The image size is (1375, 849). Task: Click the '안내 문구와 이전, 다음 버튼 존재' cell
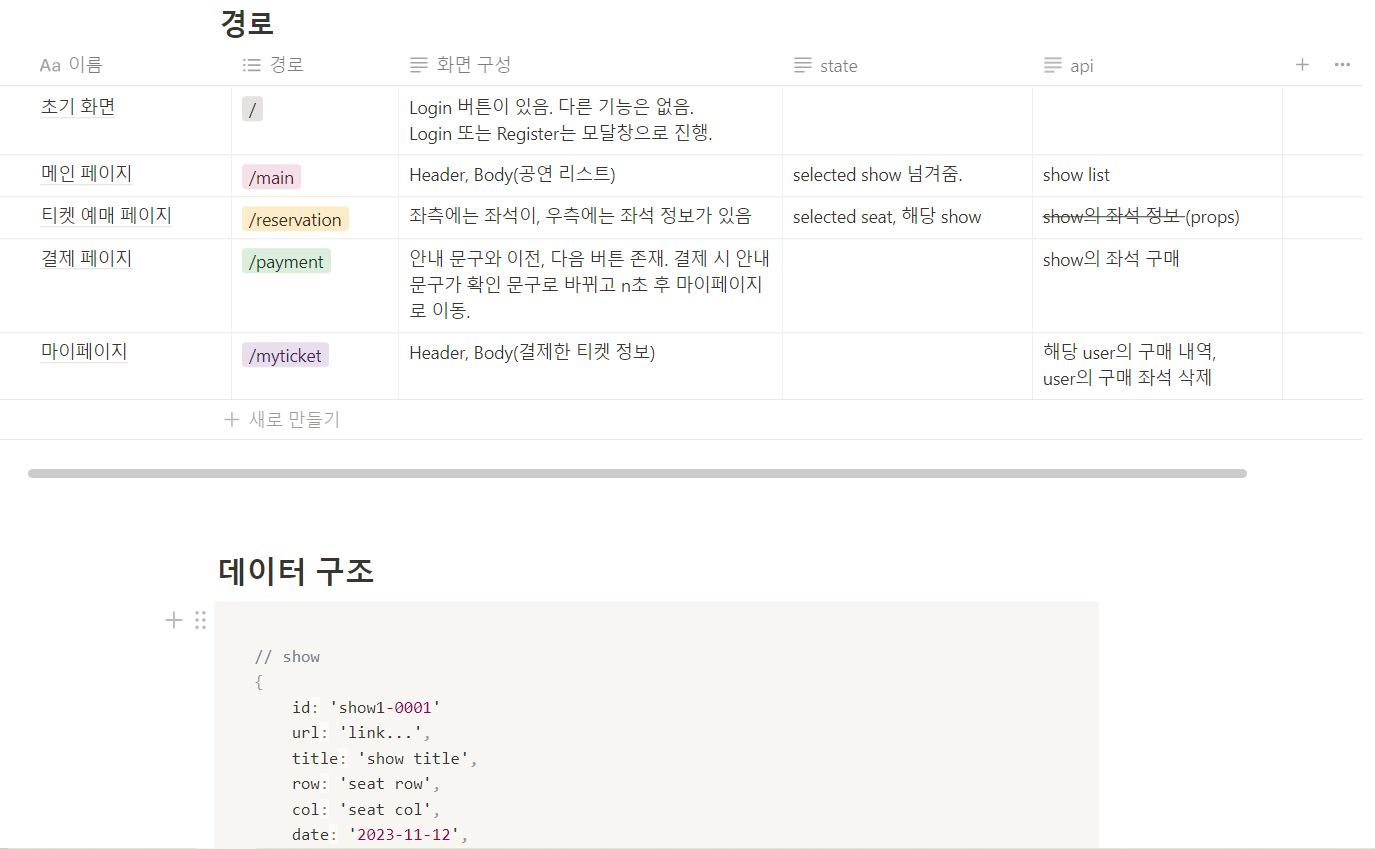(x=590, y=285)
